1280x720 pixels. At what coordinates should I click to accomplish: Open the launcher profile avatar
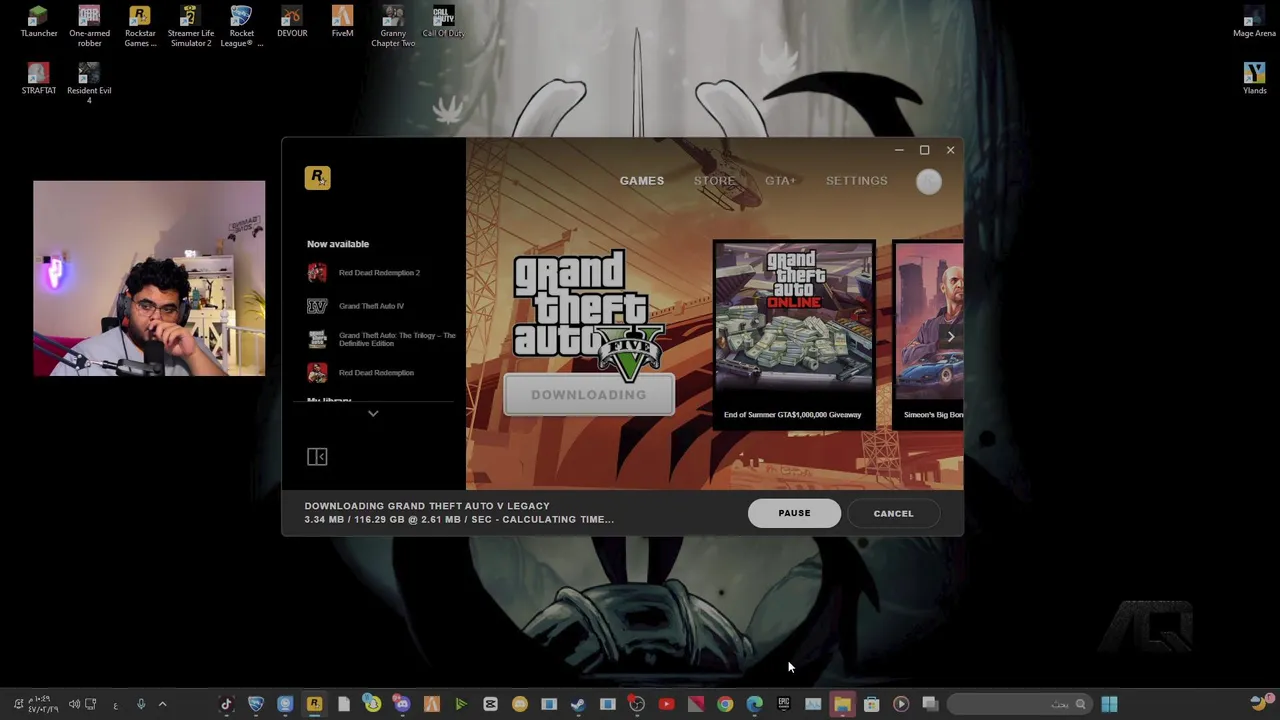coord(929,181)
